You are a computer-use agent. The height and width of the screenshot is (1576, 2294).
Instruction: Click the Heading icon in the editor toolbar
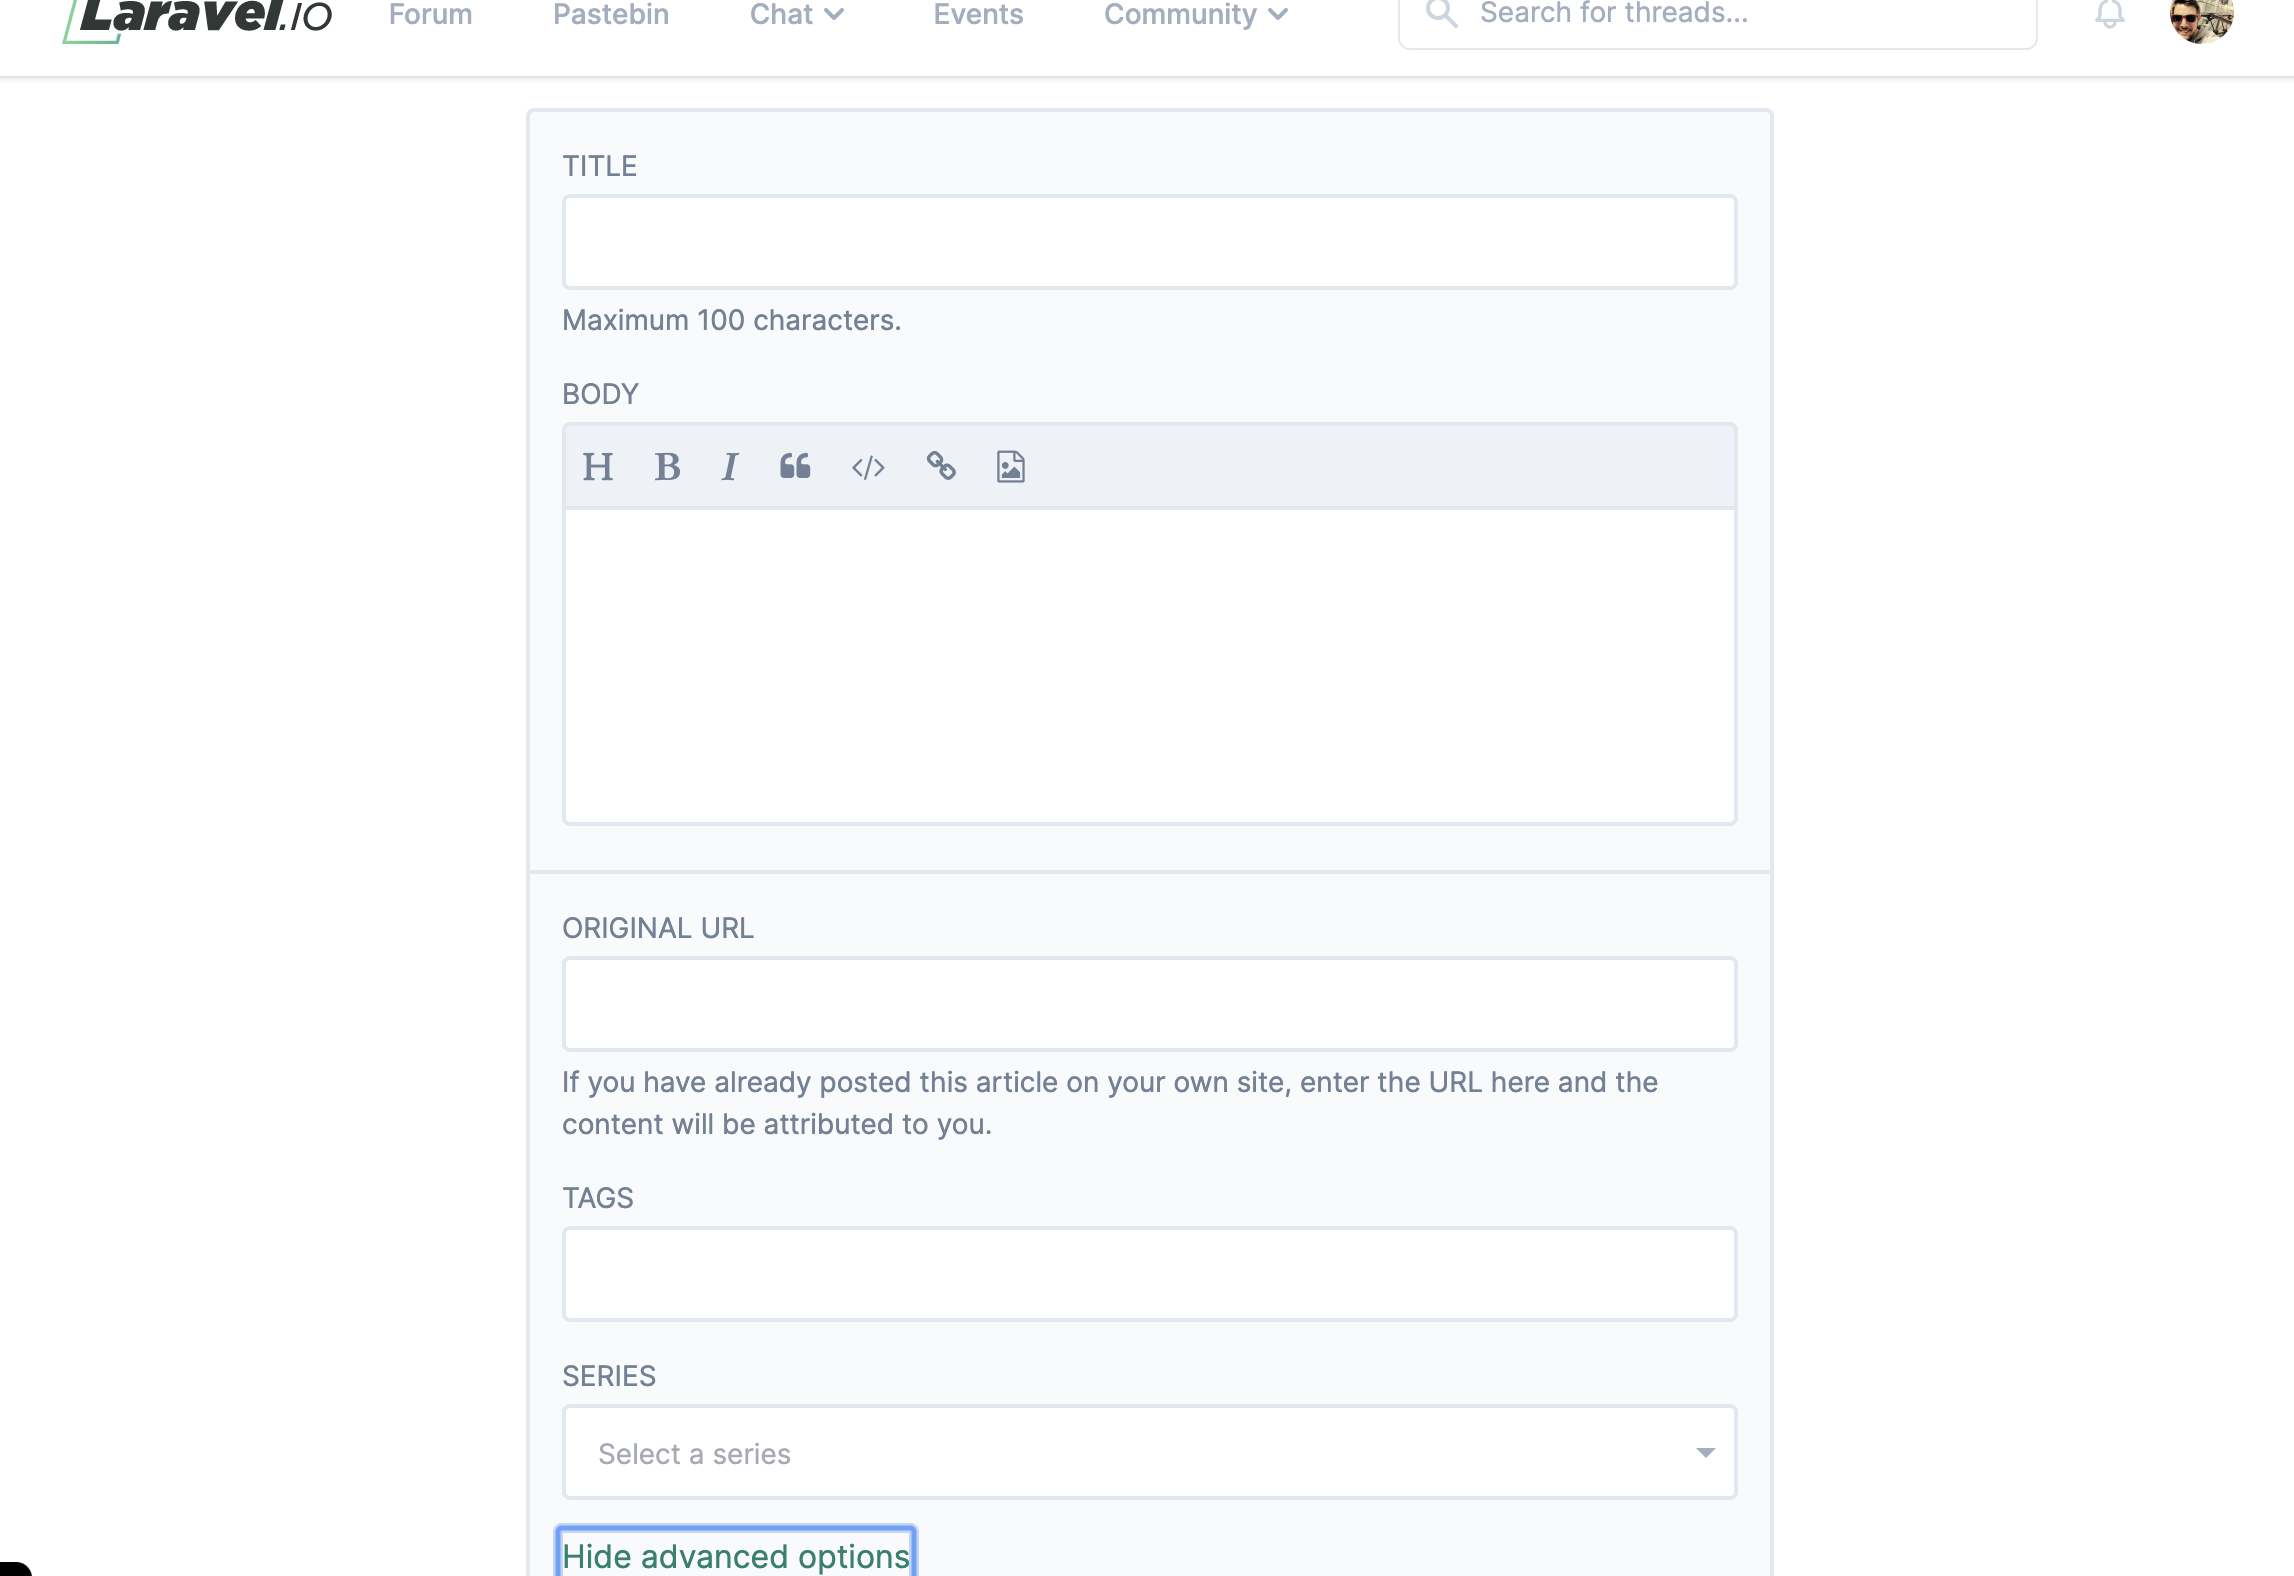coord(598,467)
